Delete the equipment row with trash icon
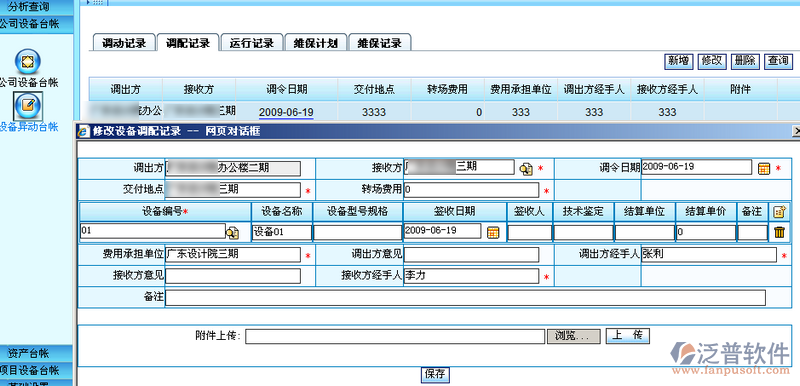 tap(779, 232)
